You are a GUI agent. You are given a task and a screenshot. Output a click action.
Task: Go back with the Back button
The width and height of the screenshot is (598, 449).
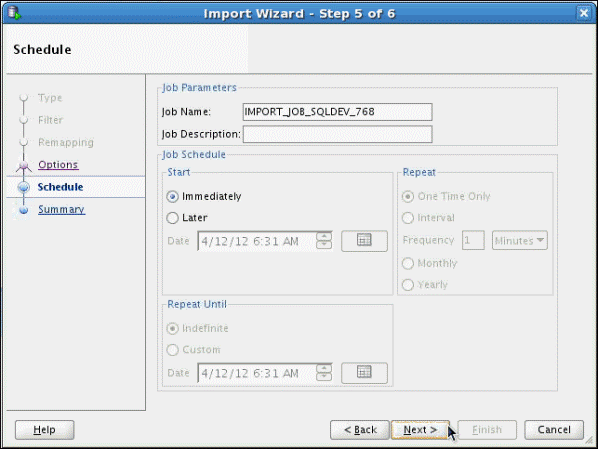click(360, 430)
